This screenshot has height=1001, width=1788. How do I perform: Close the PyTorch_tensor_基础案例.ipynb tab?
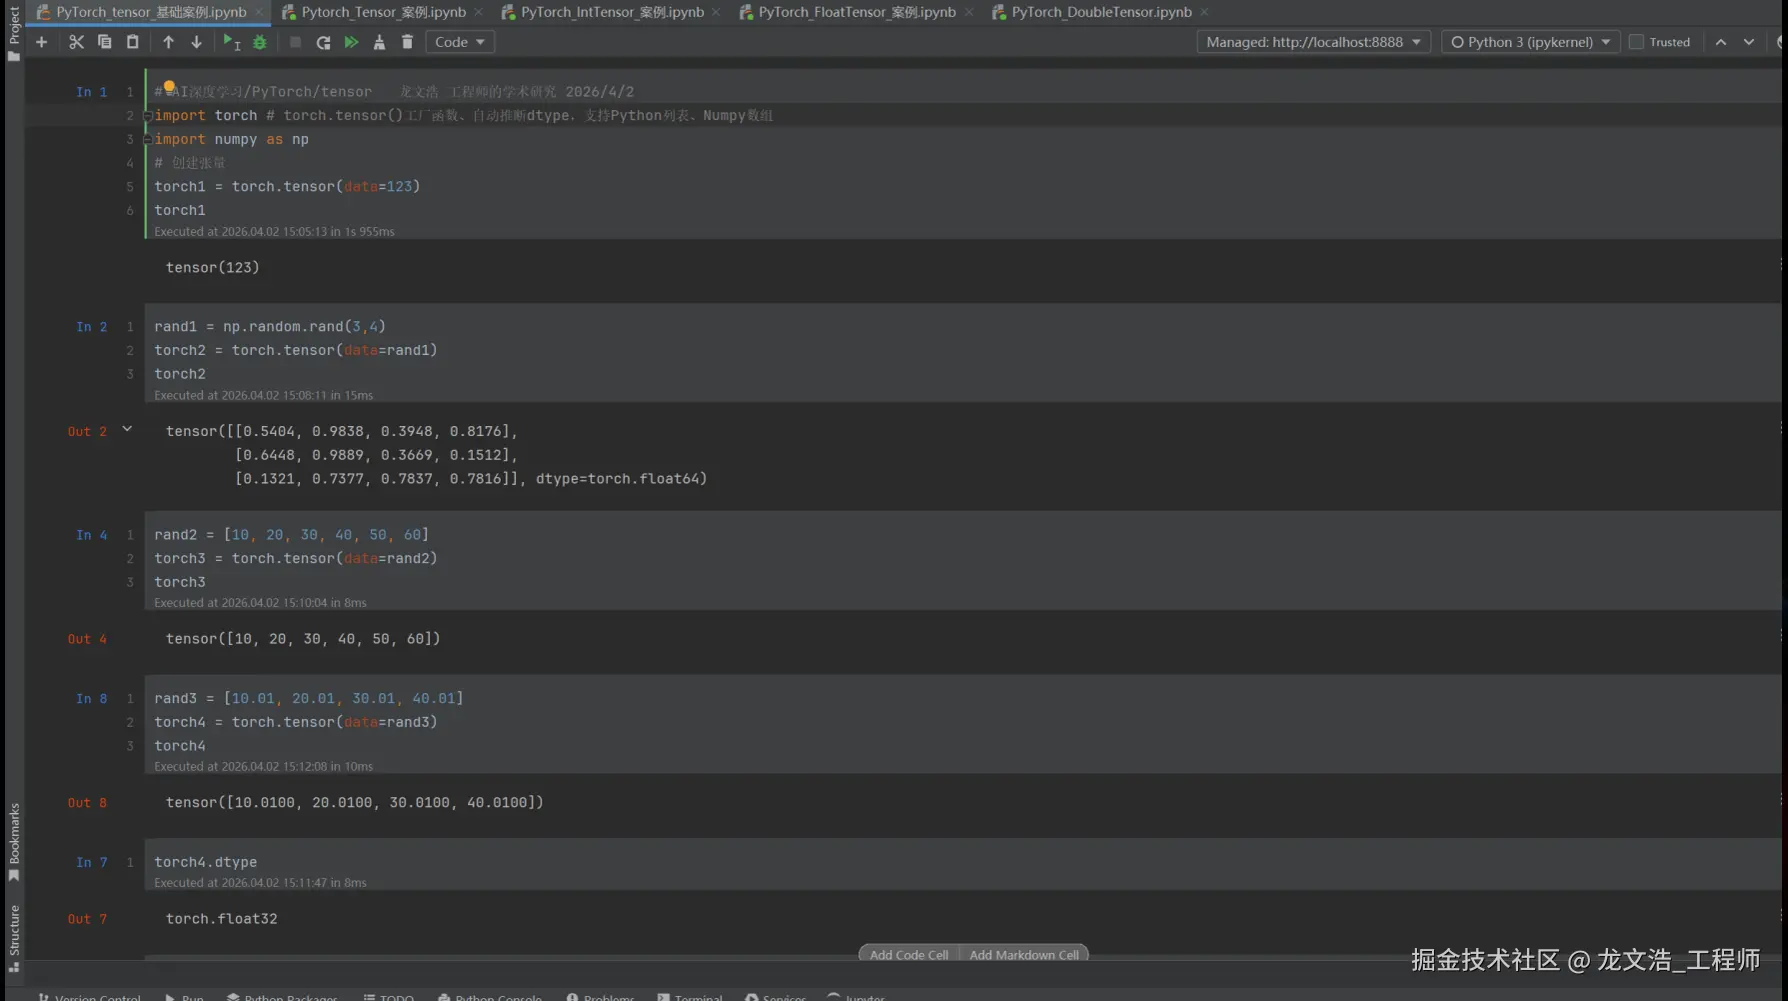tap(259, 12)
